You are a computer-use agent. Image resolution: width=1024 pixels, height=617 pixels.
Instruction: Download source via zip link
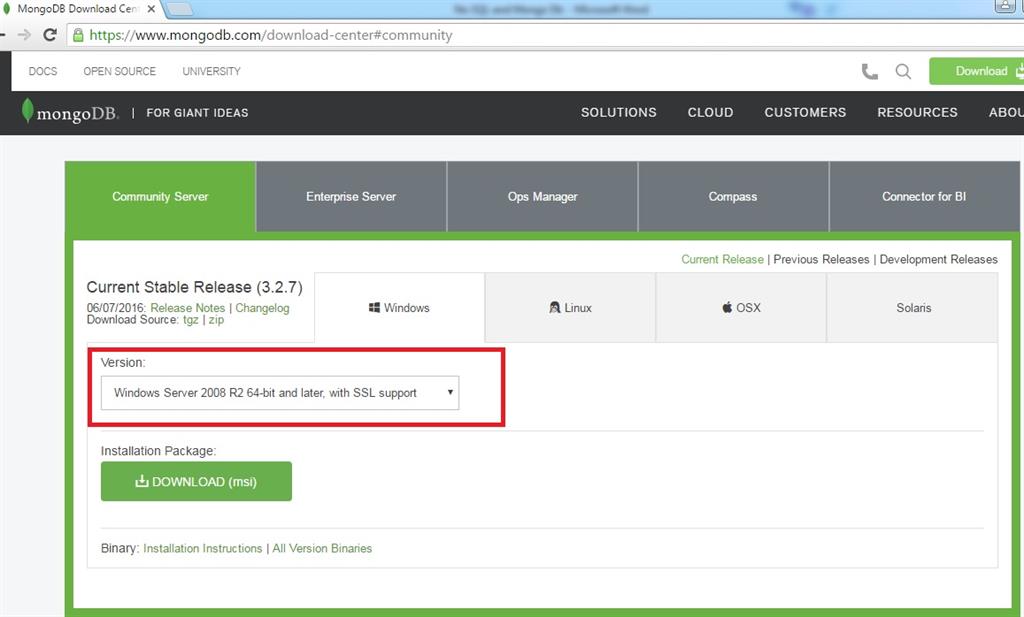point(216,320)
